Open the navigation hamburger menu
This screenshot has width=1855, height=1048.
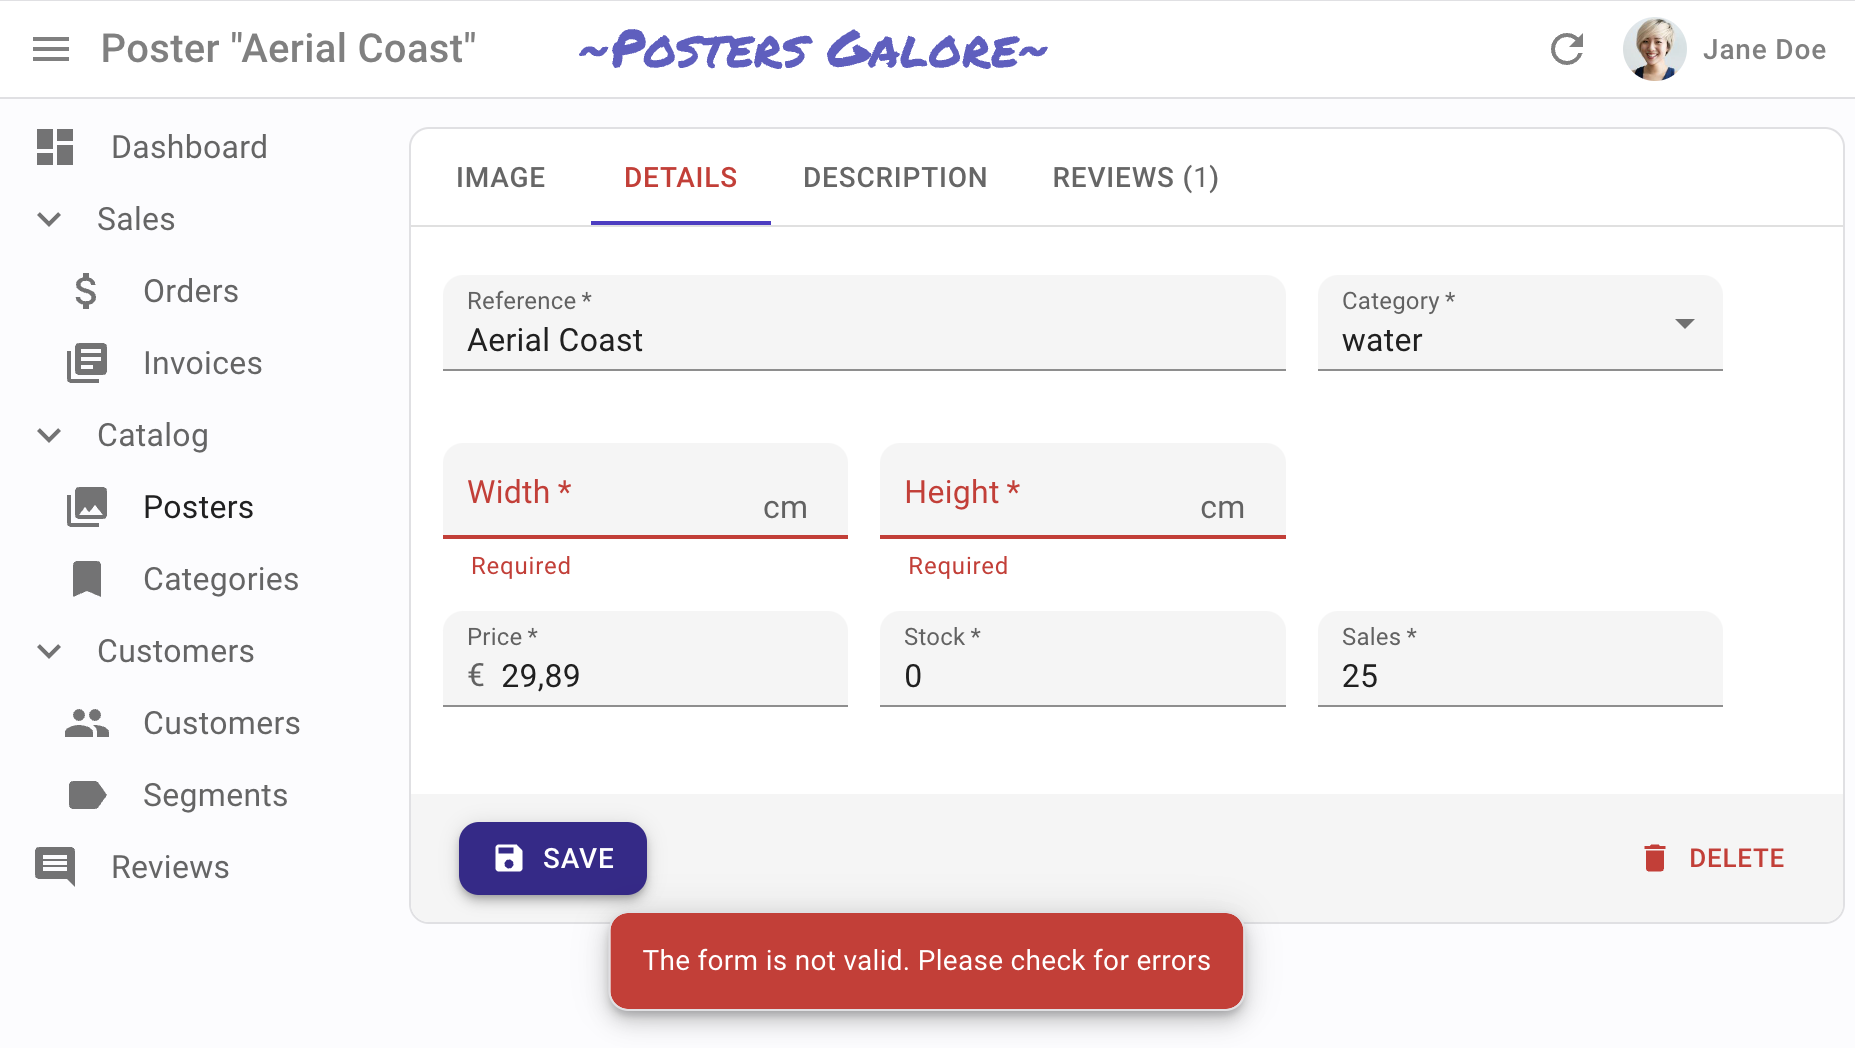[x=50, y=48]
